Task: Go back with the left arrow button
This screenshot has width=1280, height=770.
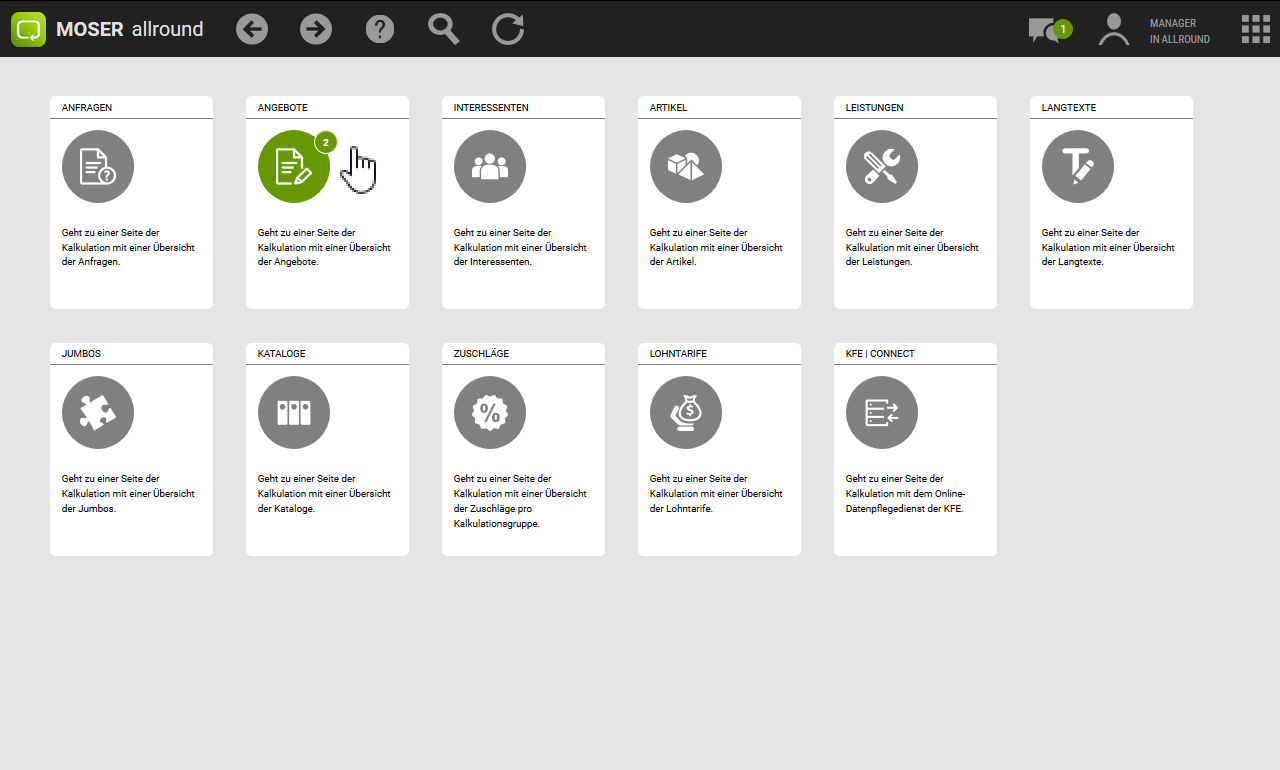Action: point(252,29)
